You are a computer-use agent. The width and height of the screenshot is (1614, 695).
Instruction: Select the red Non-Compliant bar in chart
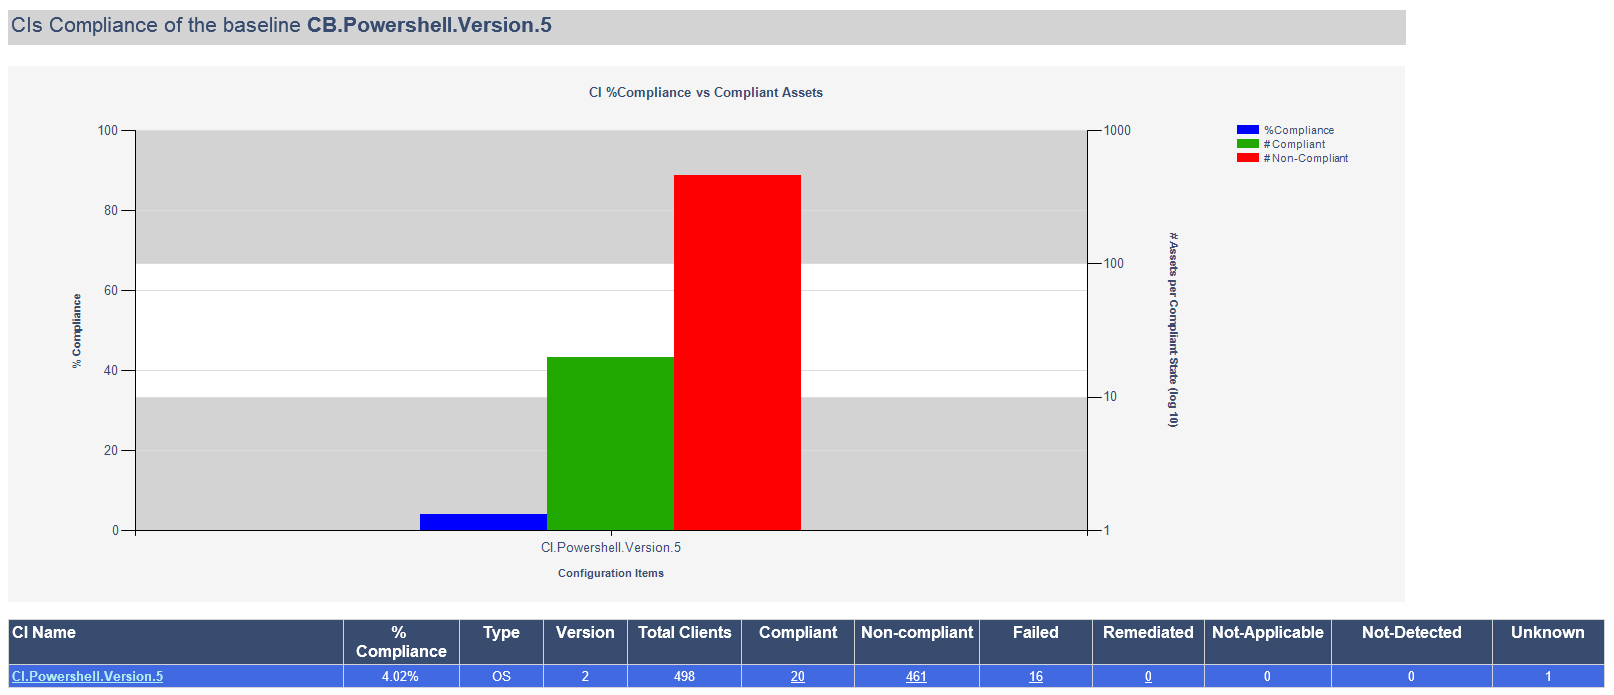[737, 352]
